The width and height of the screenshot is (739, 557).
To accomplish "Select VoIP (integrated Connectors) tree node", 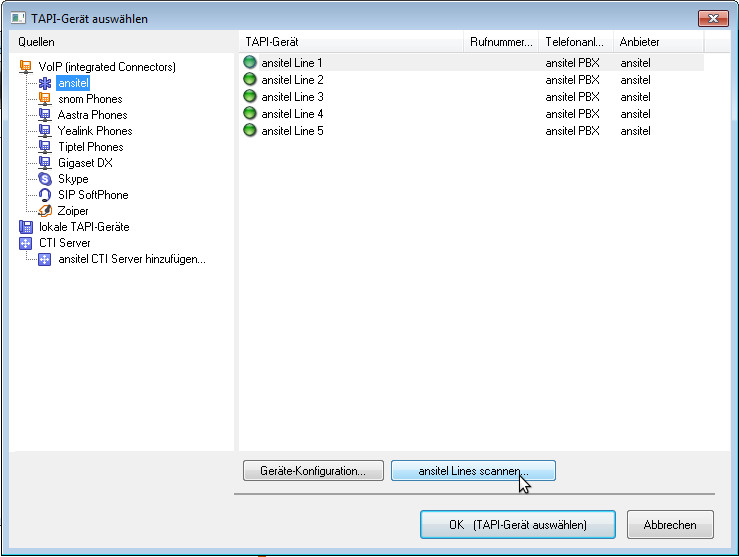I will click(x=107, y=67).
